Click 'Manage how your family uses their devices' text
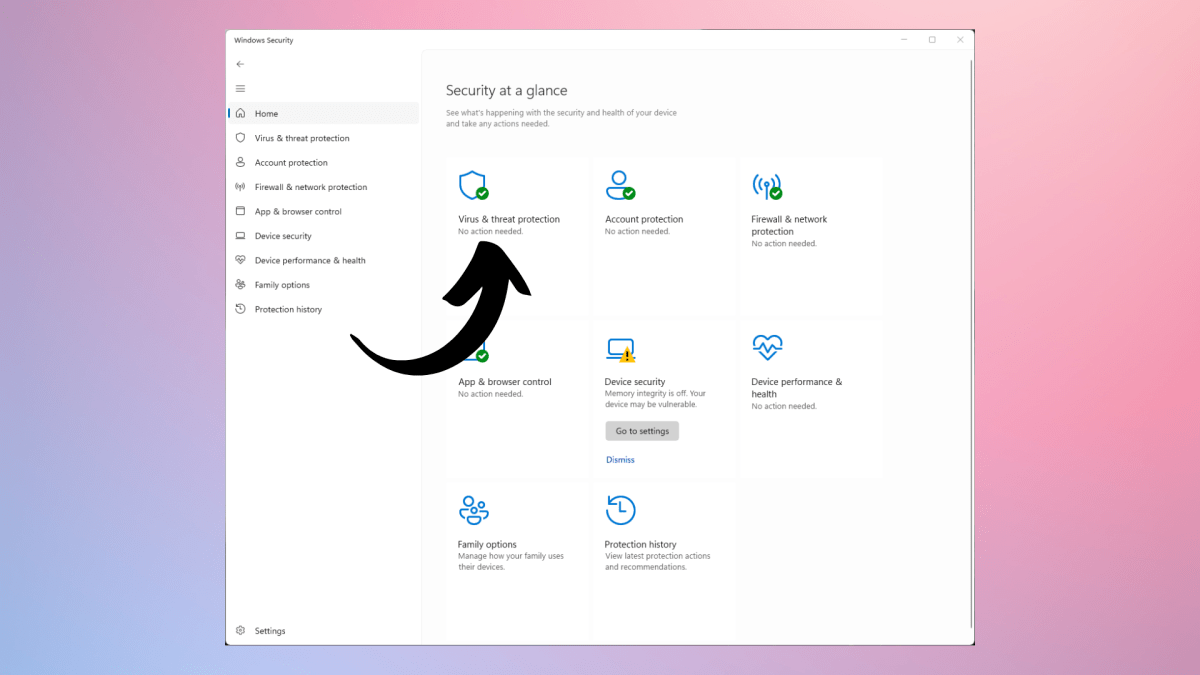Screen dimensions: 1200x675 tap(511, 562)
